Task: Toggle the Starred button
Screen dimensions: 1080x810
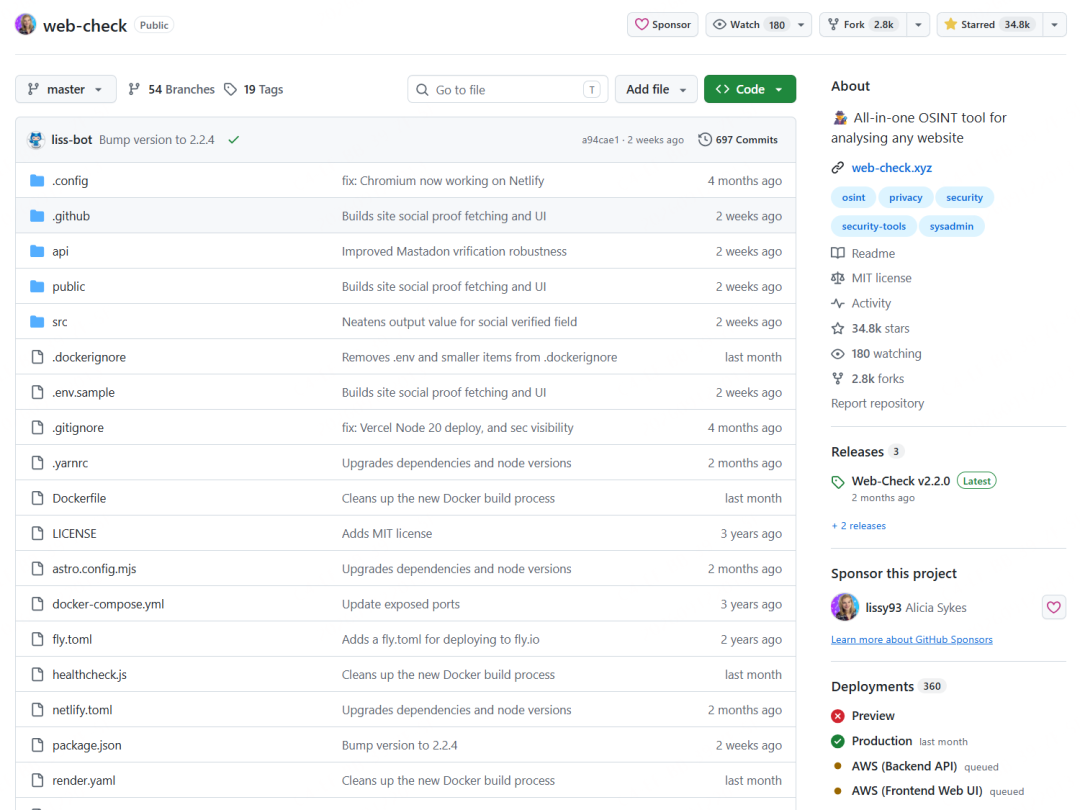Action: click(x=989, y=25)
